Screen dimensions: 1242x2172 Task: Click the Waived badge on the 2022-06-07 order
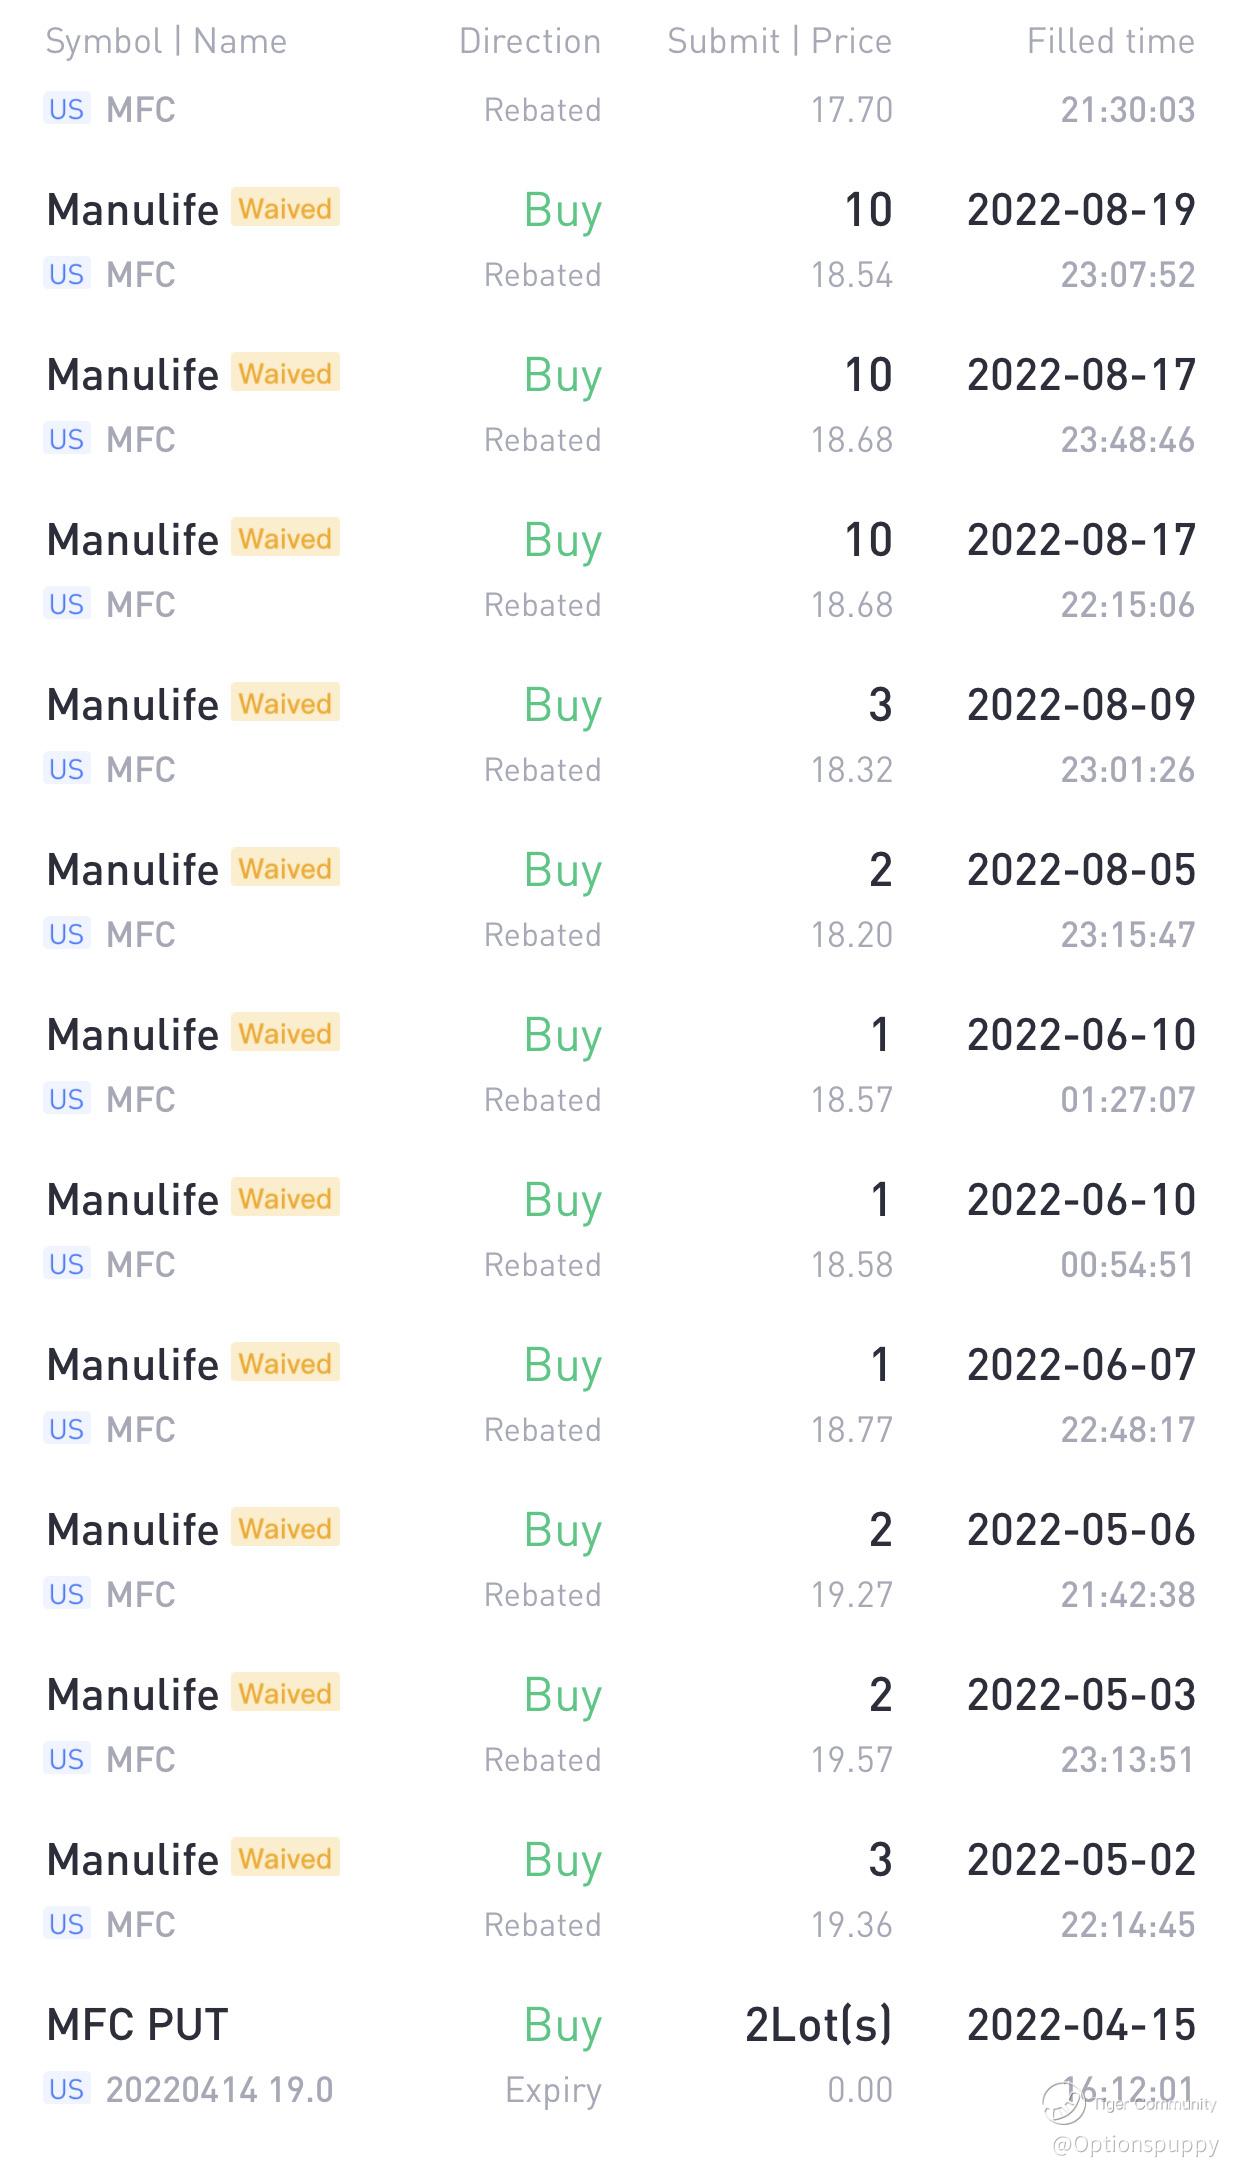285,1363
